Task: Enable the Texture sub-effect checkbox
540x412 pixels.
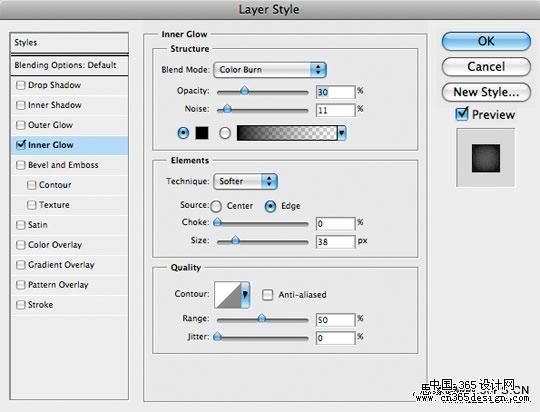Action: 31,205
